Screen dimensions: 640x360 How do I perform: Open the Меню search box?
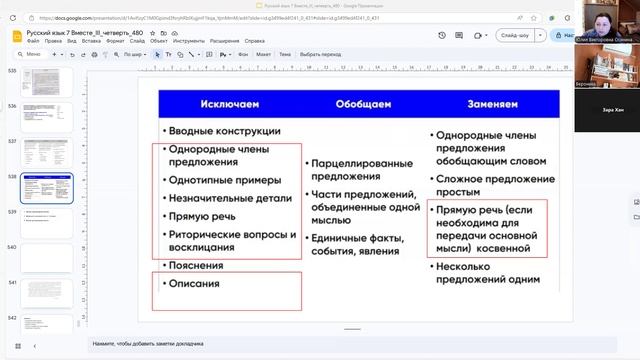tap(29, 54)
